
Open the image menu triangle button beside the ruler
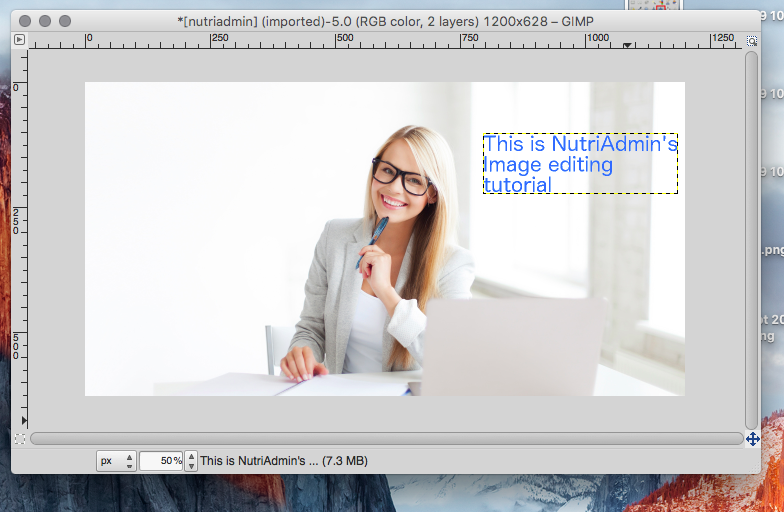[20, 40]
